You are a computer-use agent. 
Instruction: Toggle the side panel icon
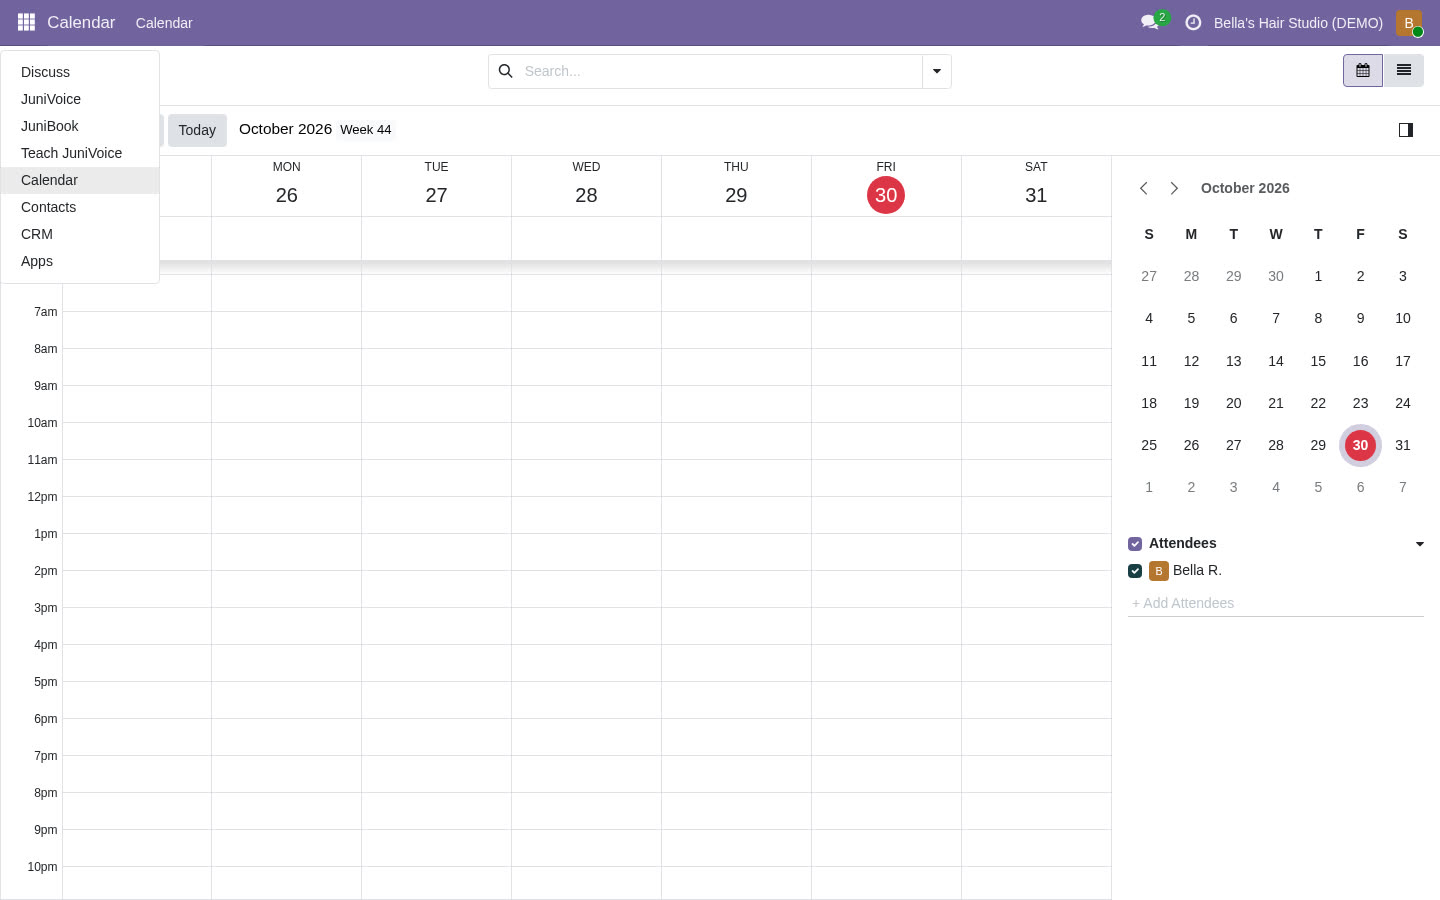click(1406, 130)
